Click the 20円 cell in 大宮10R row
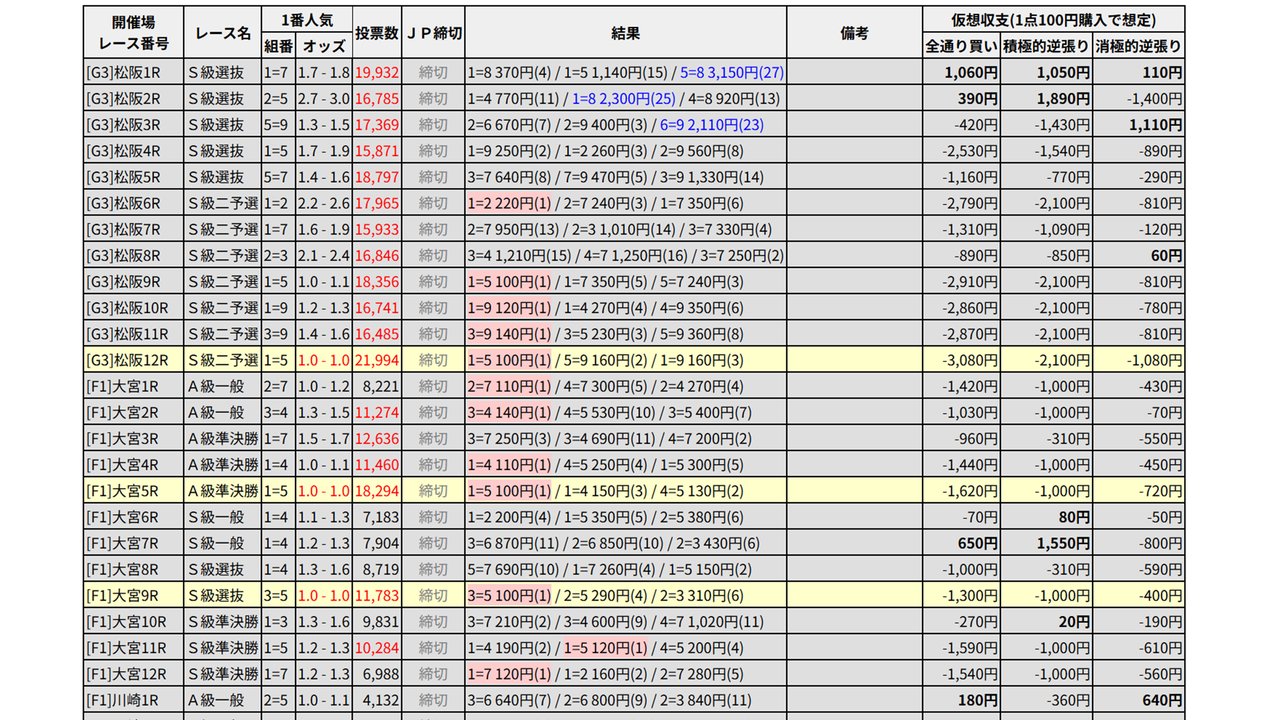The image size is (1280, 720). [x=1047, y=620]
